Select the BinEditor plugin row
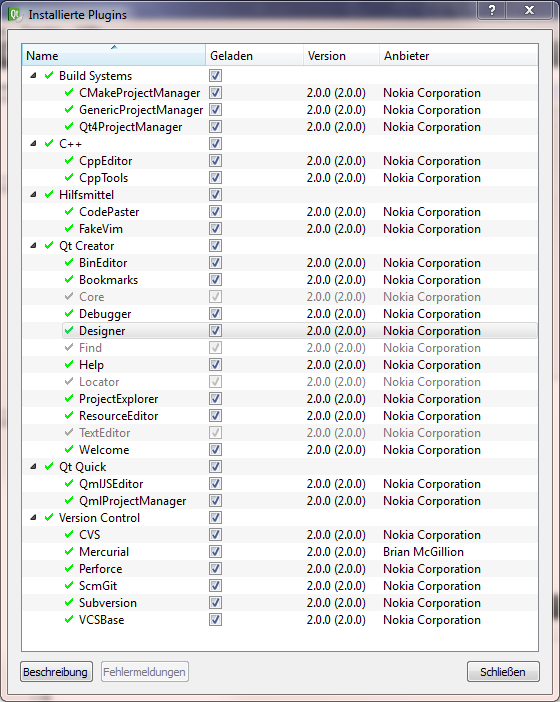560x702 pixels. 280,263
